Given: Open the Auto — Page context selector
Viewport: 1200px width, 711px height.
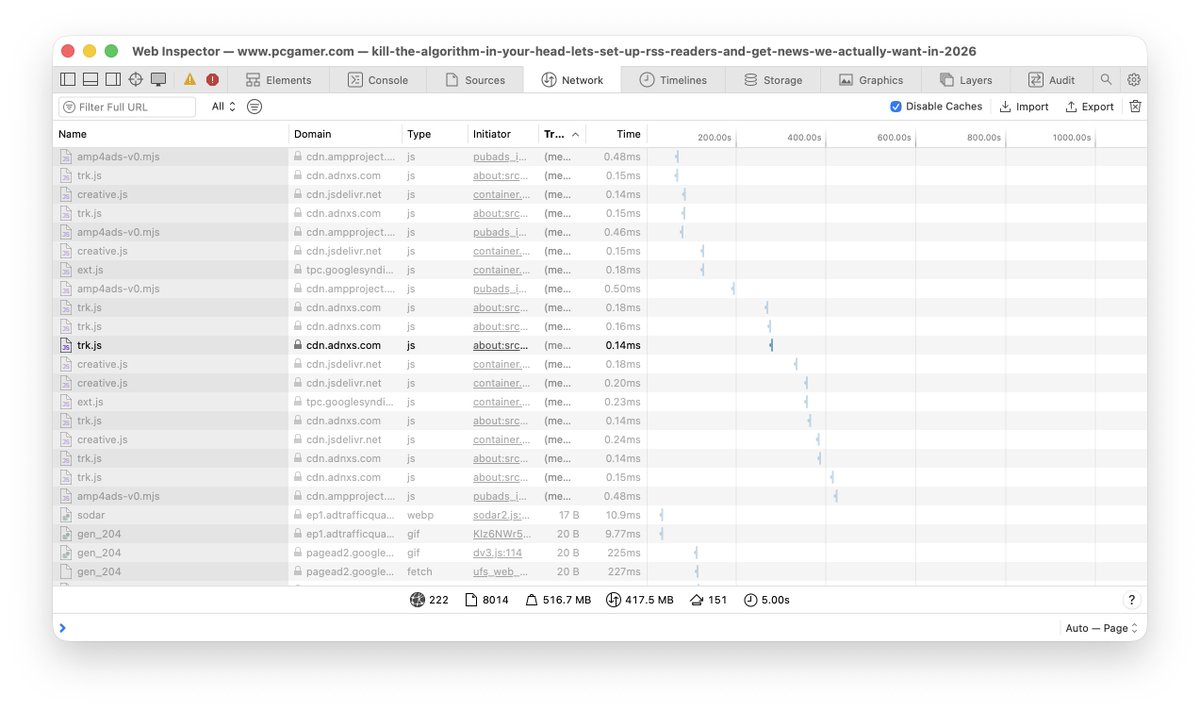Looking at the screenshot, I should (1101, 628).
